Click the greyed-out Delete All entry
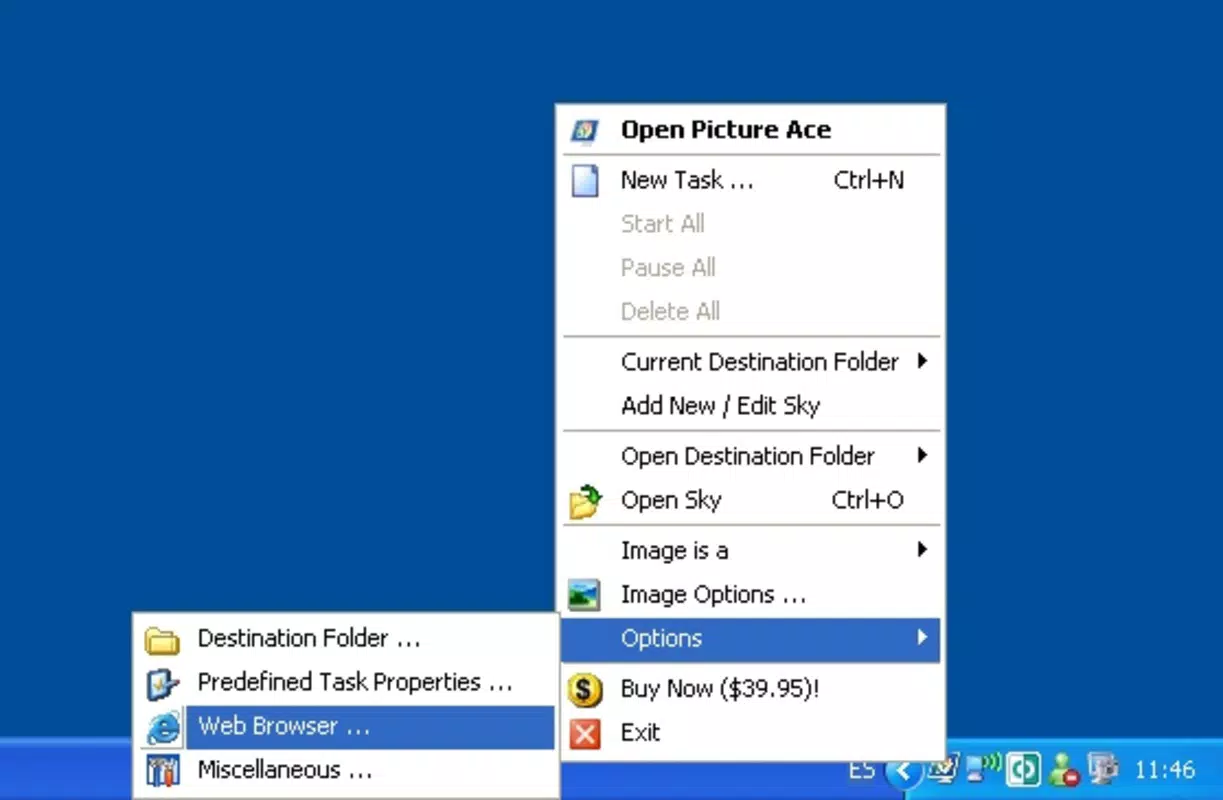Viewport: 1223px width, 800px height. tap(751, 312)
